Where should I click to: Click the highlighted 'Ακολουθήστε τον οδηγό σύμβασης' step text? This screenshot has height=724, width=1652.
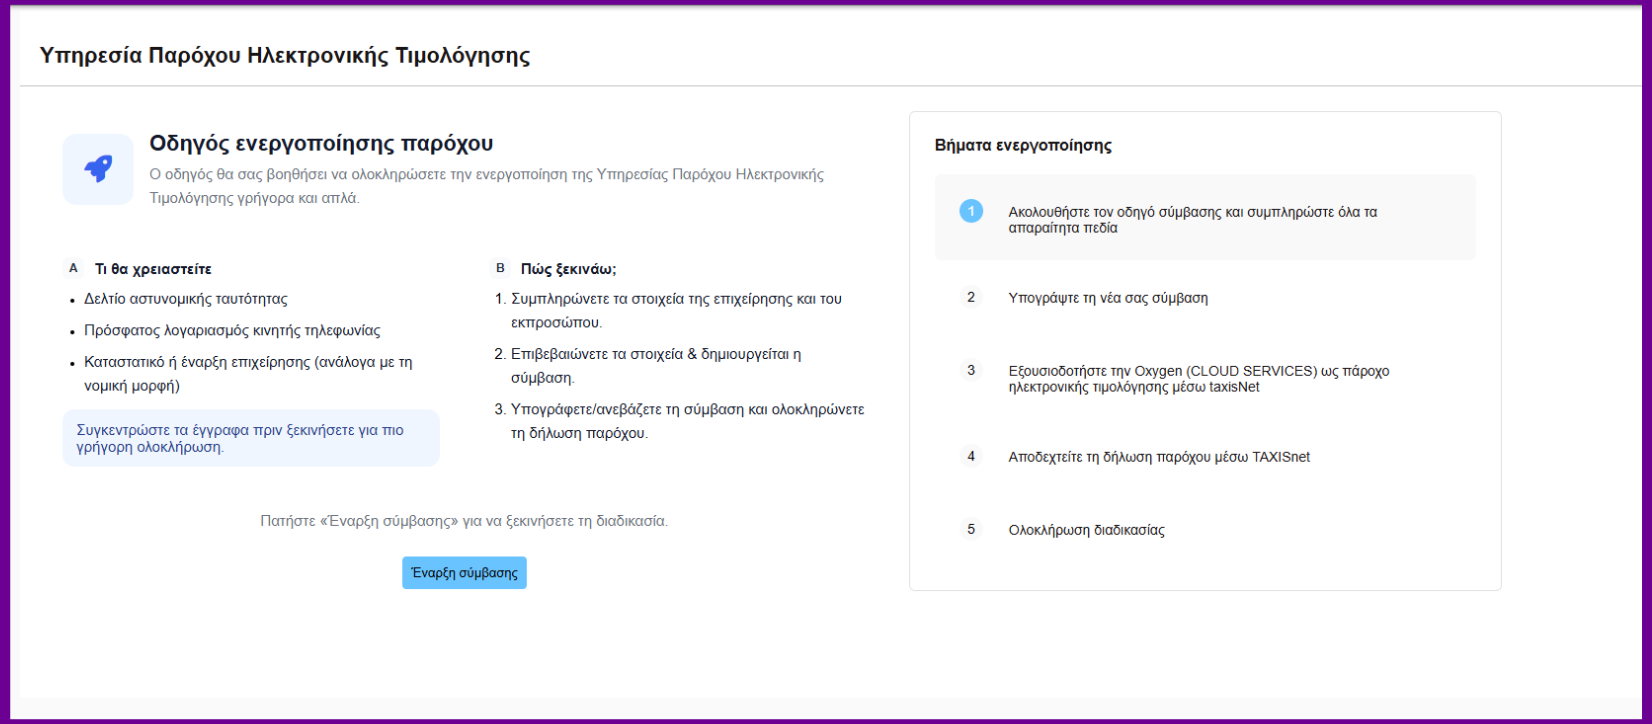tap(1192, 220)
